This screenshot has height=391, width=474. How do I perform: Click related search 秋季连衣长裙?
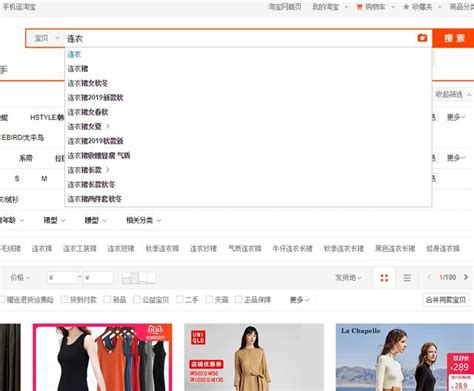point(344,249)
